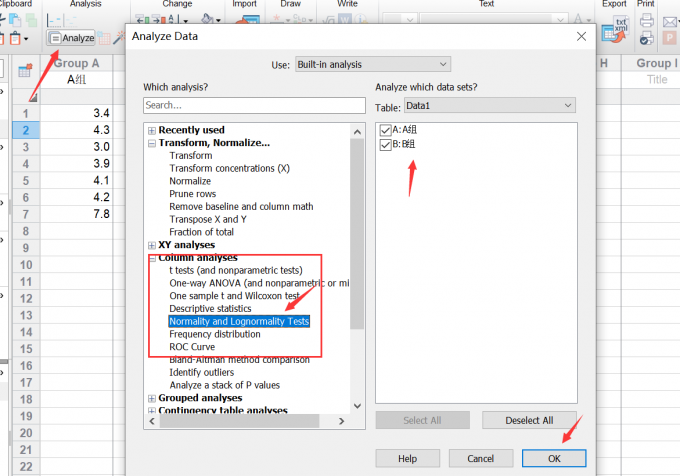Select Prune rows analysis
This screenshot has width=680, height=476.
tap(193, 194)
